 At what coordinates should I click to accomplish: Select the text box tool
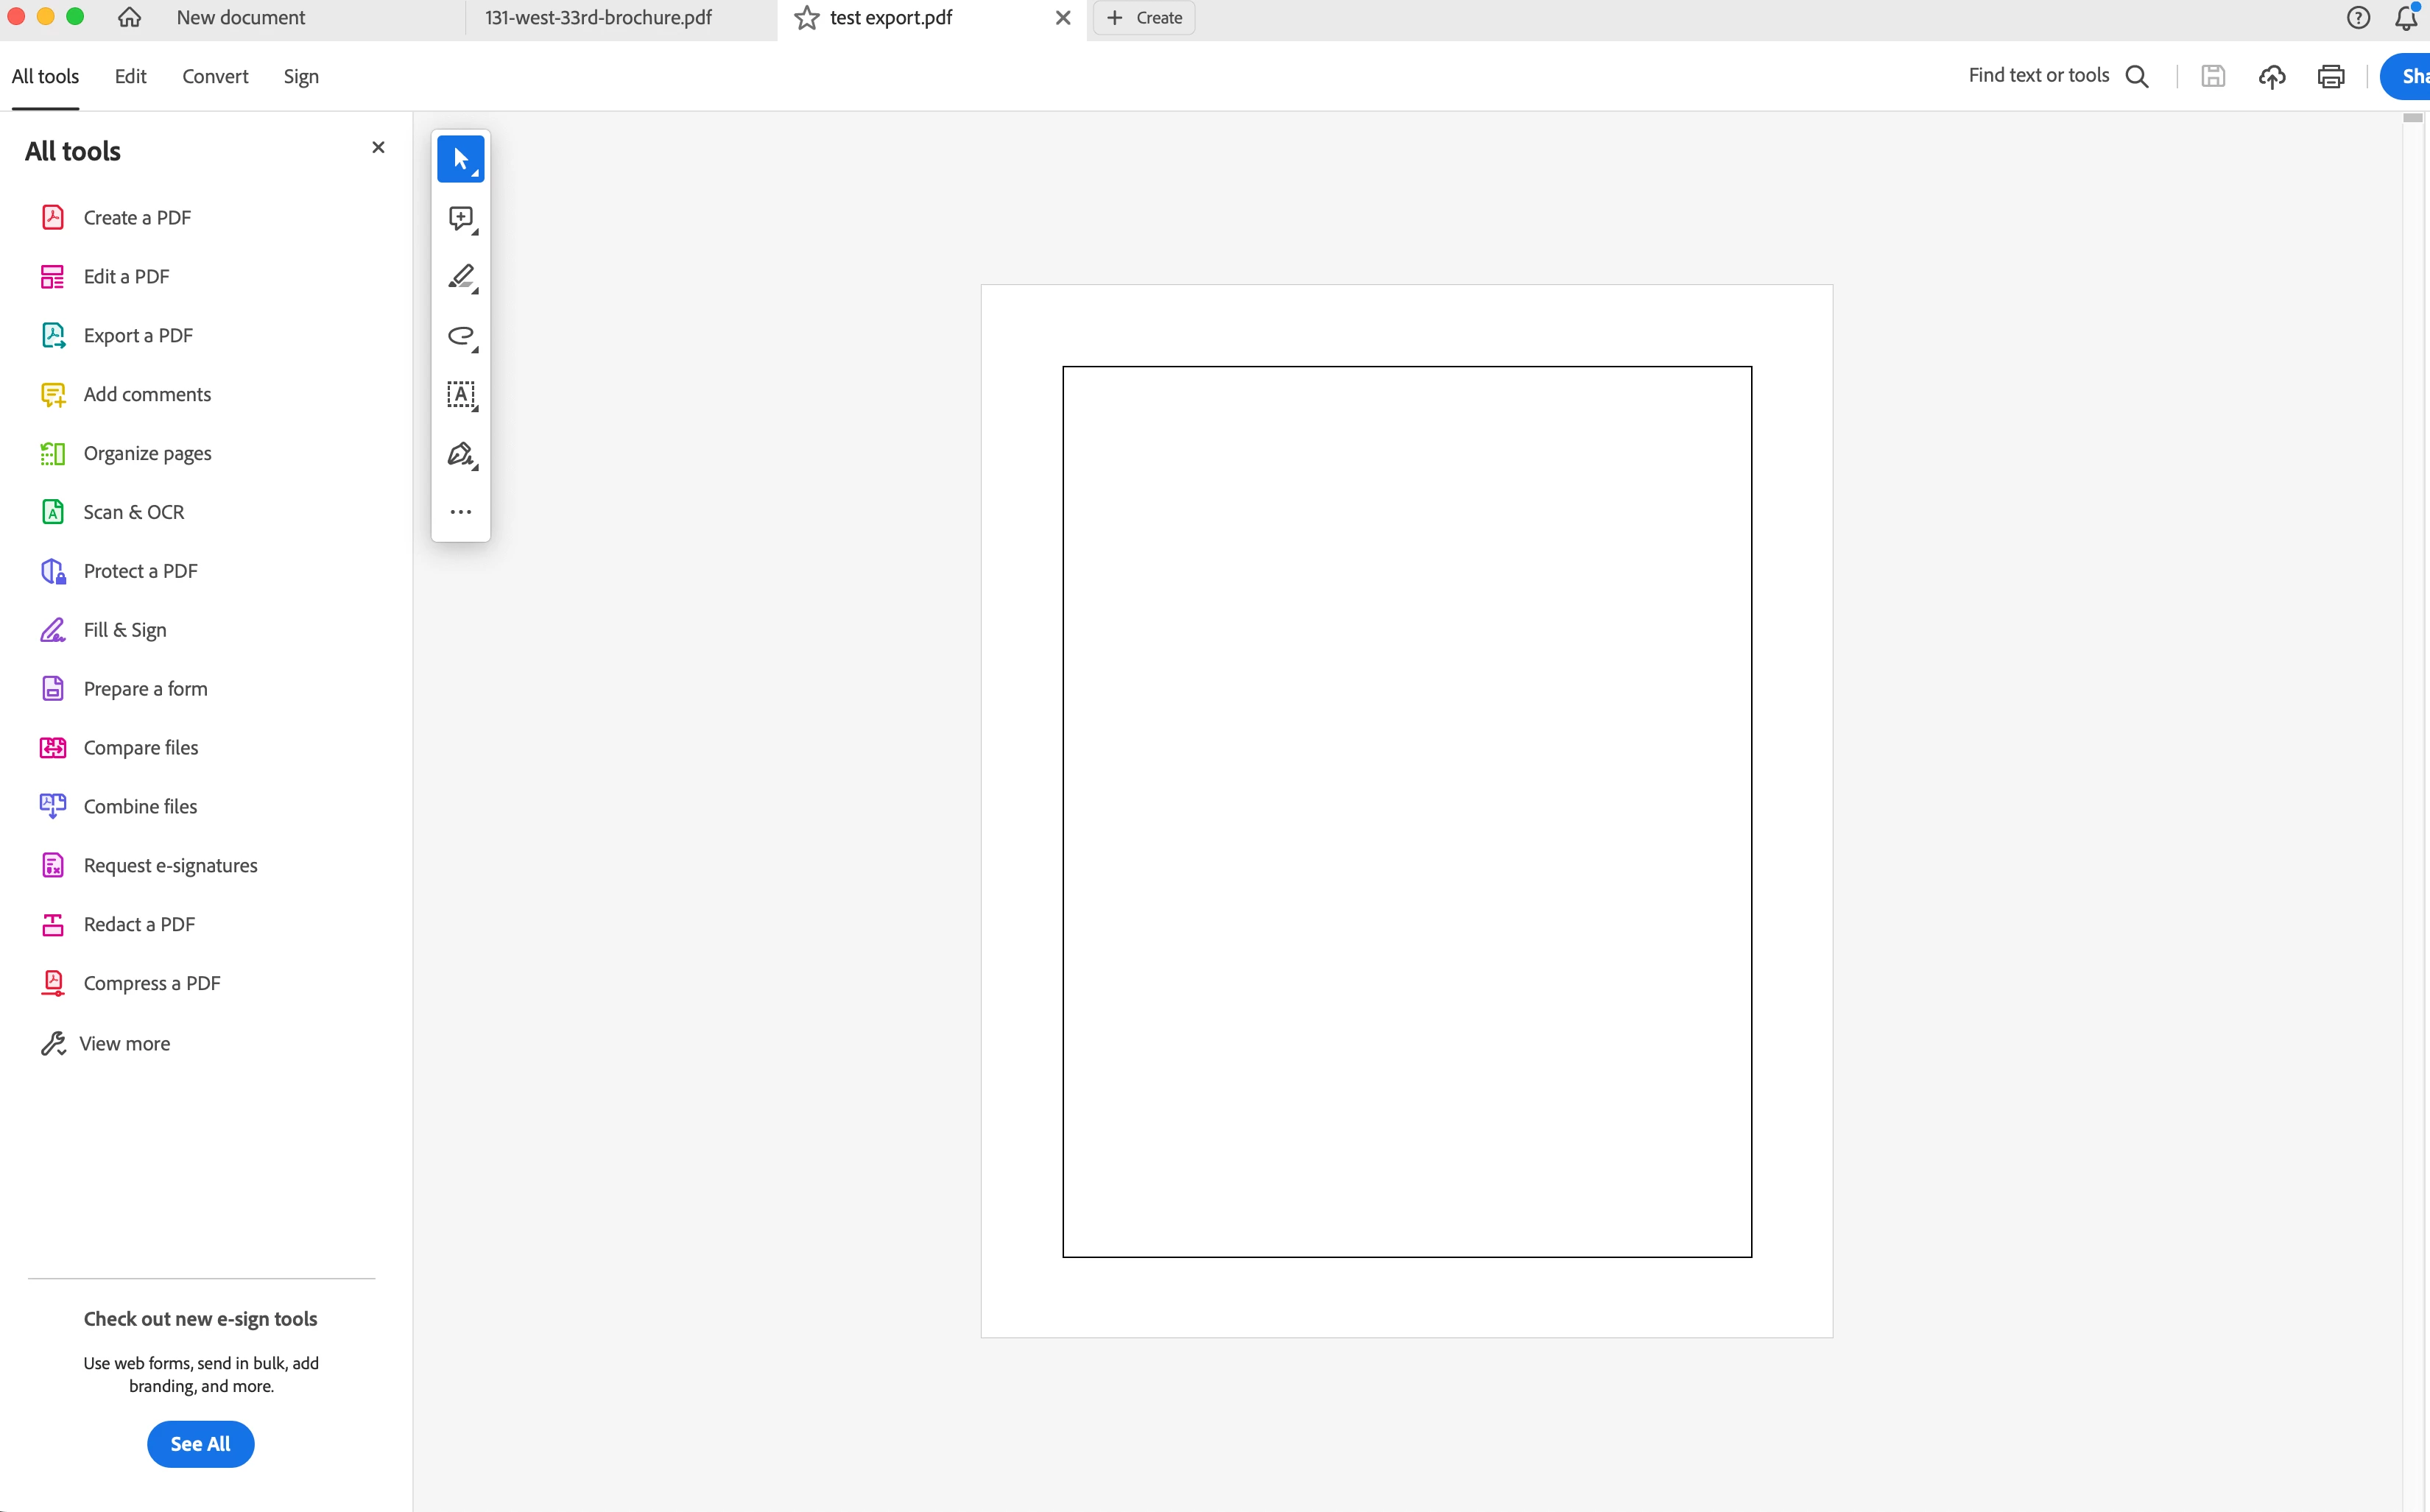click(460, 394)
